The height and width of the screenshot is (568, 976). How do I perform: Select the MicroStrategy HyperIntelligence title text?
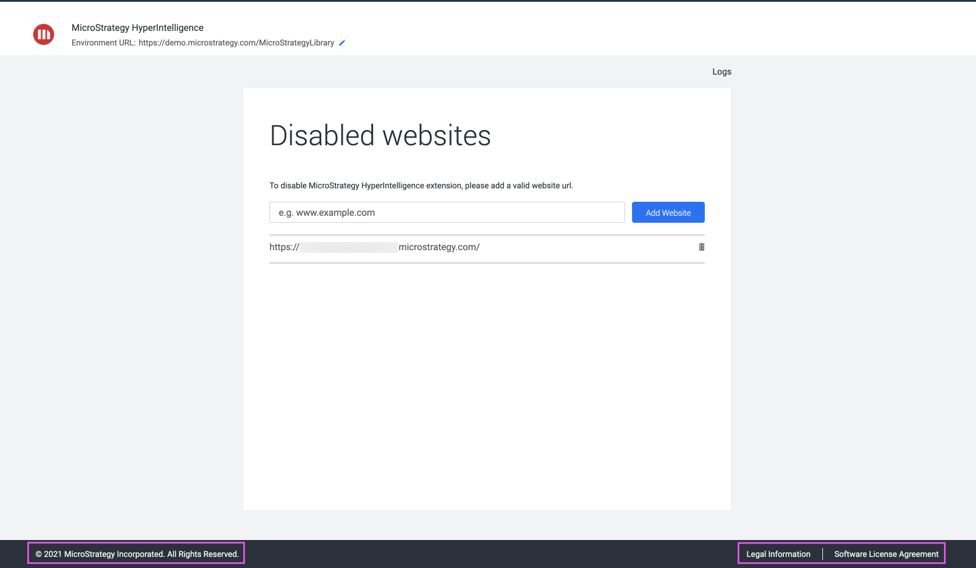[137, 28]
